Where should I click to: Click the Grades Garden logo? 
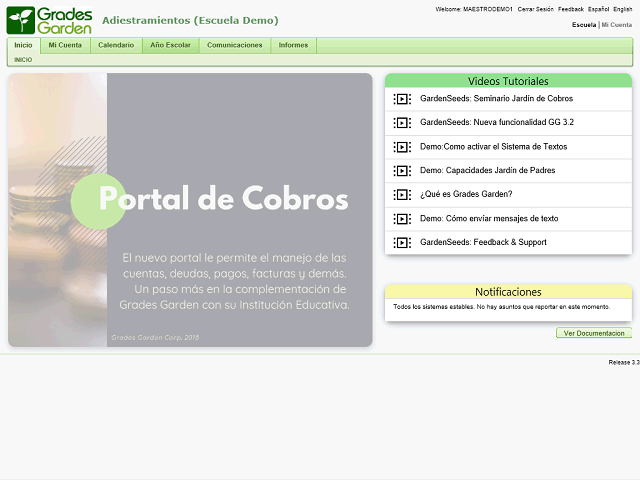(49, 20)
